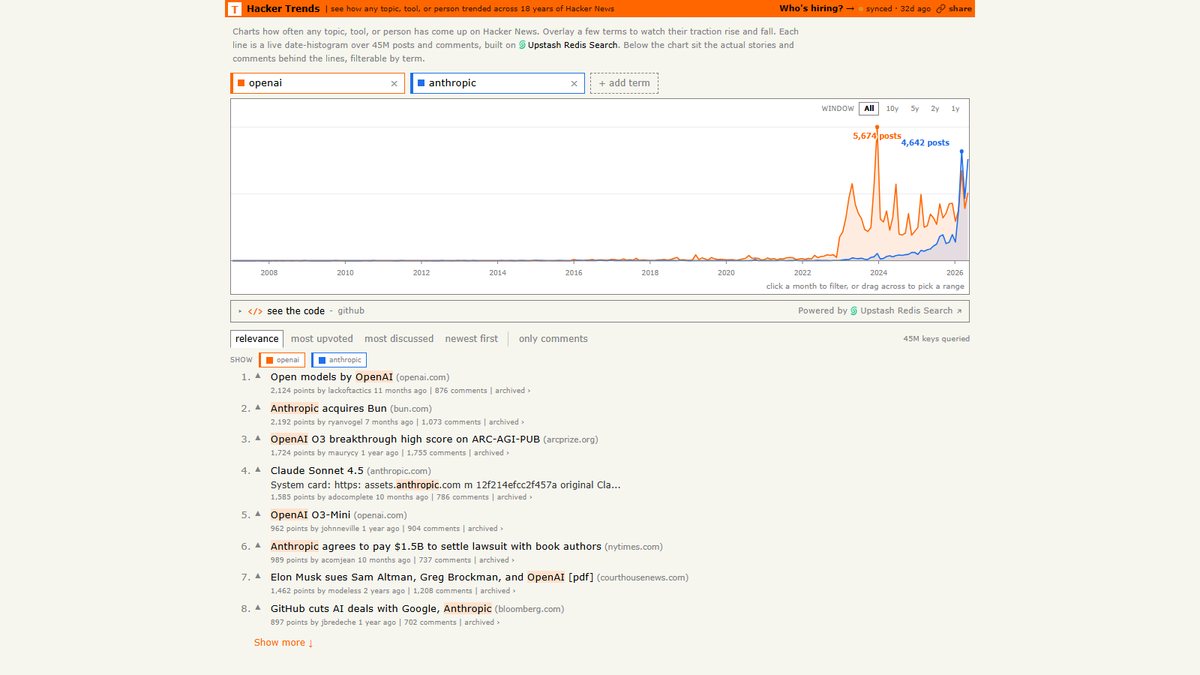Screen dimensions: 1200x675
Task: Open the 1,208 comments link
Action: [445, 591]
